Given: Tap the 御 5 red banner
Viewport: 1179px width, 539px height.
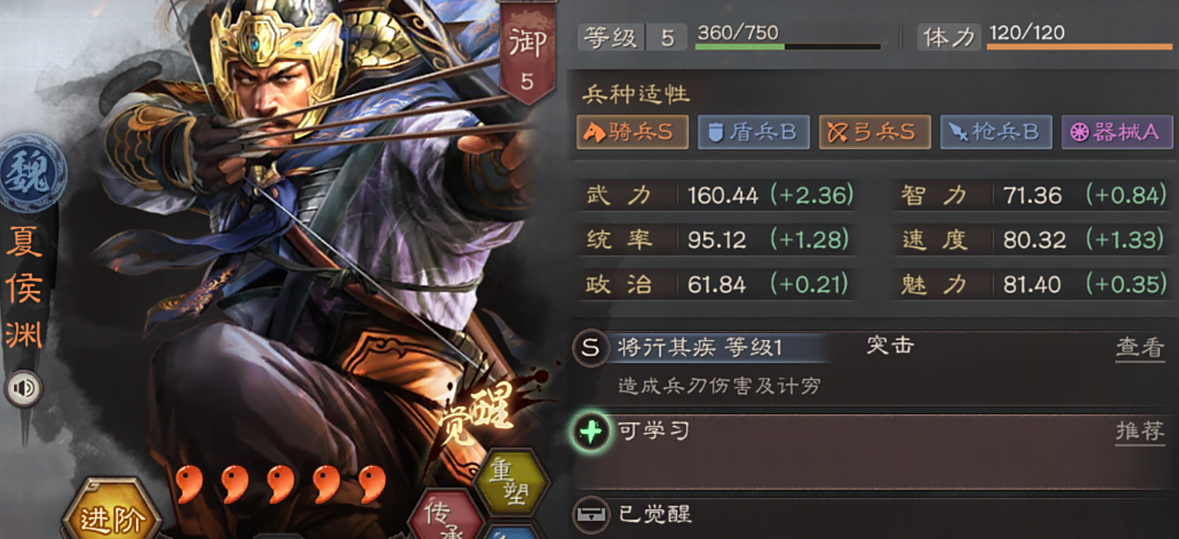Looking at the screenshot, I should point(527,56).
